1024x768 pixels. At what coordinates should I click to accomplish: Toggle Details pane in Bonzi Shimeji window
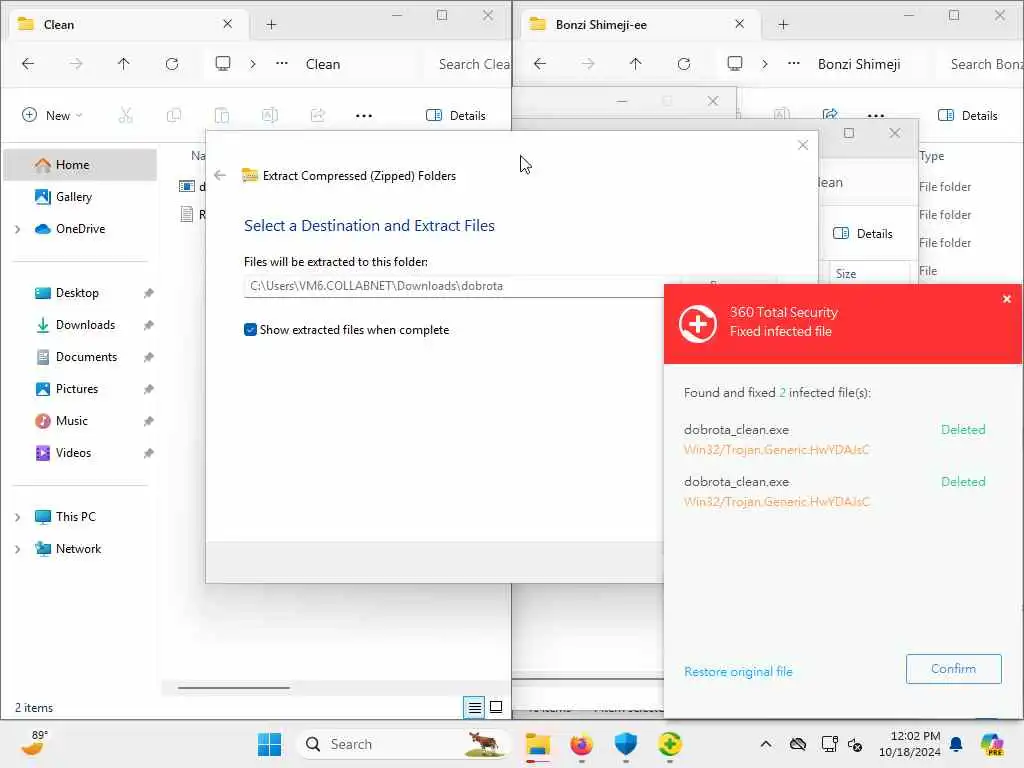click(x=968, y=116)
